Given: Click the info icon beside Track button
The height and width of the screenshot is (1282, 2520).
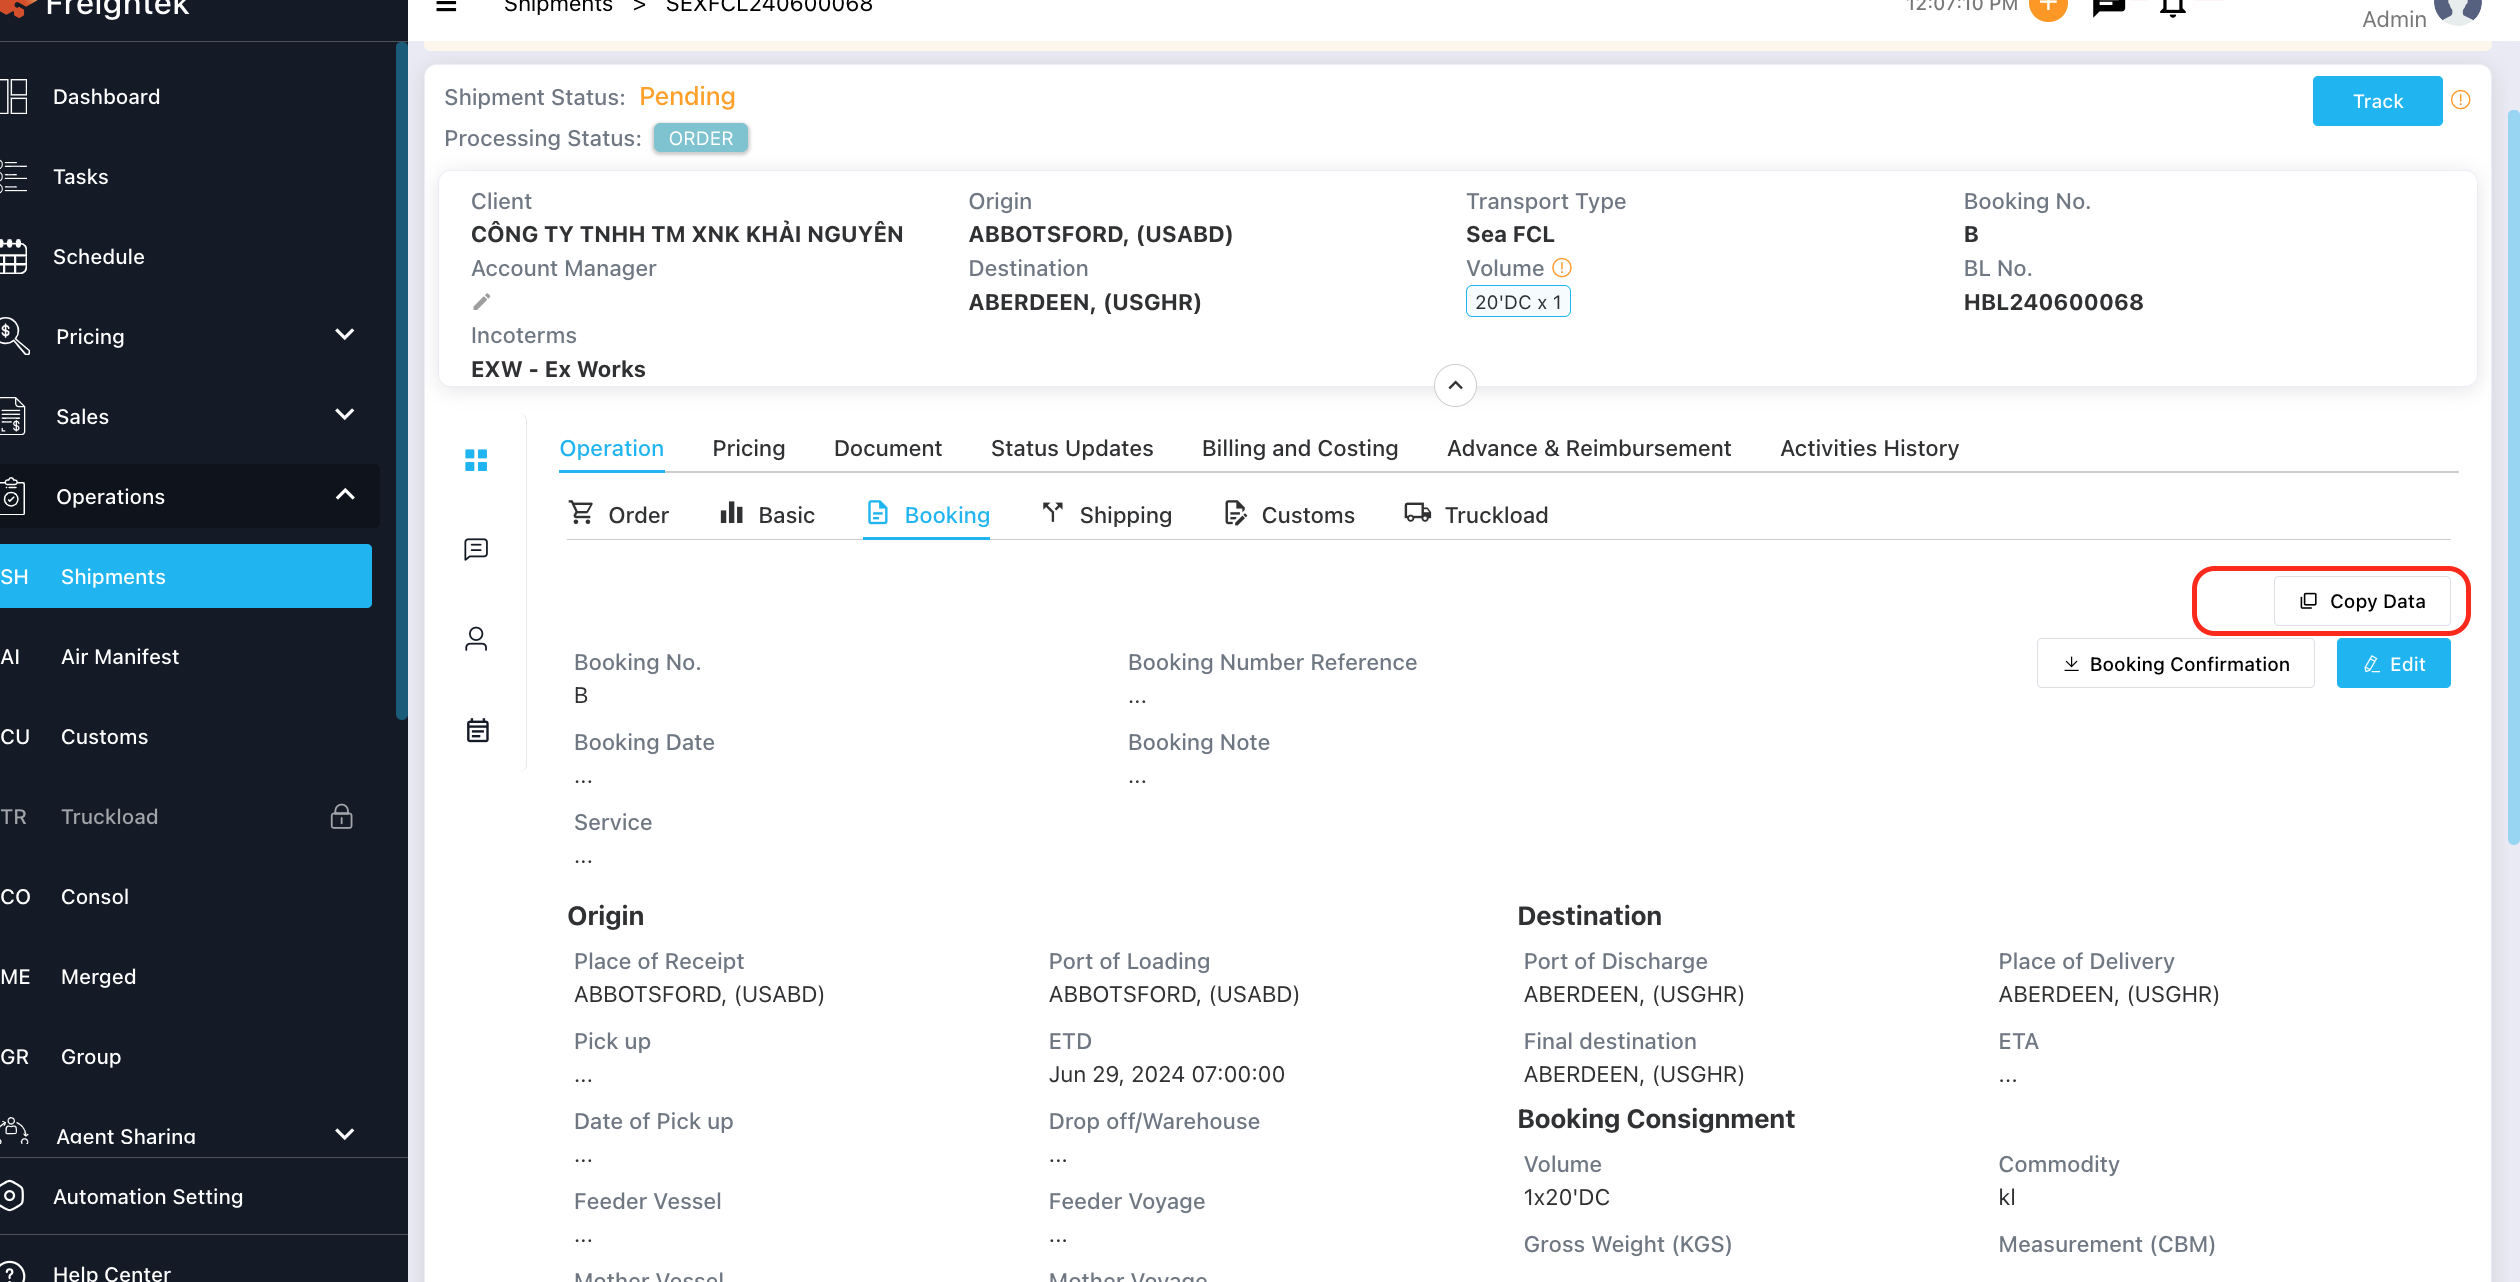Looking at the screenshot, I should point(2461,100).
